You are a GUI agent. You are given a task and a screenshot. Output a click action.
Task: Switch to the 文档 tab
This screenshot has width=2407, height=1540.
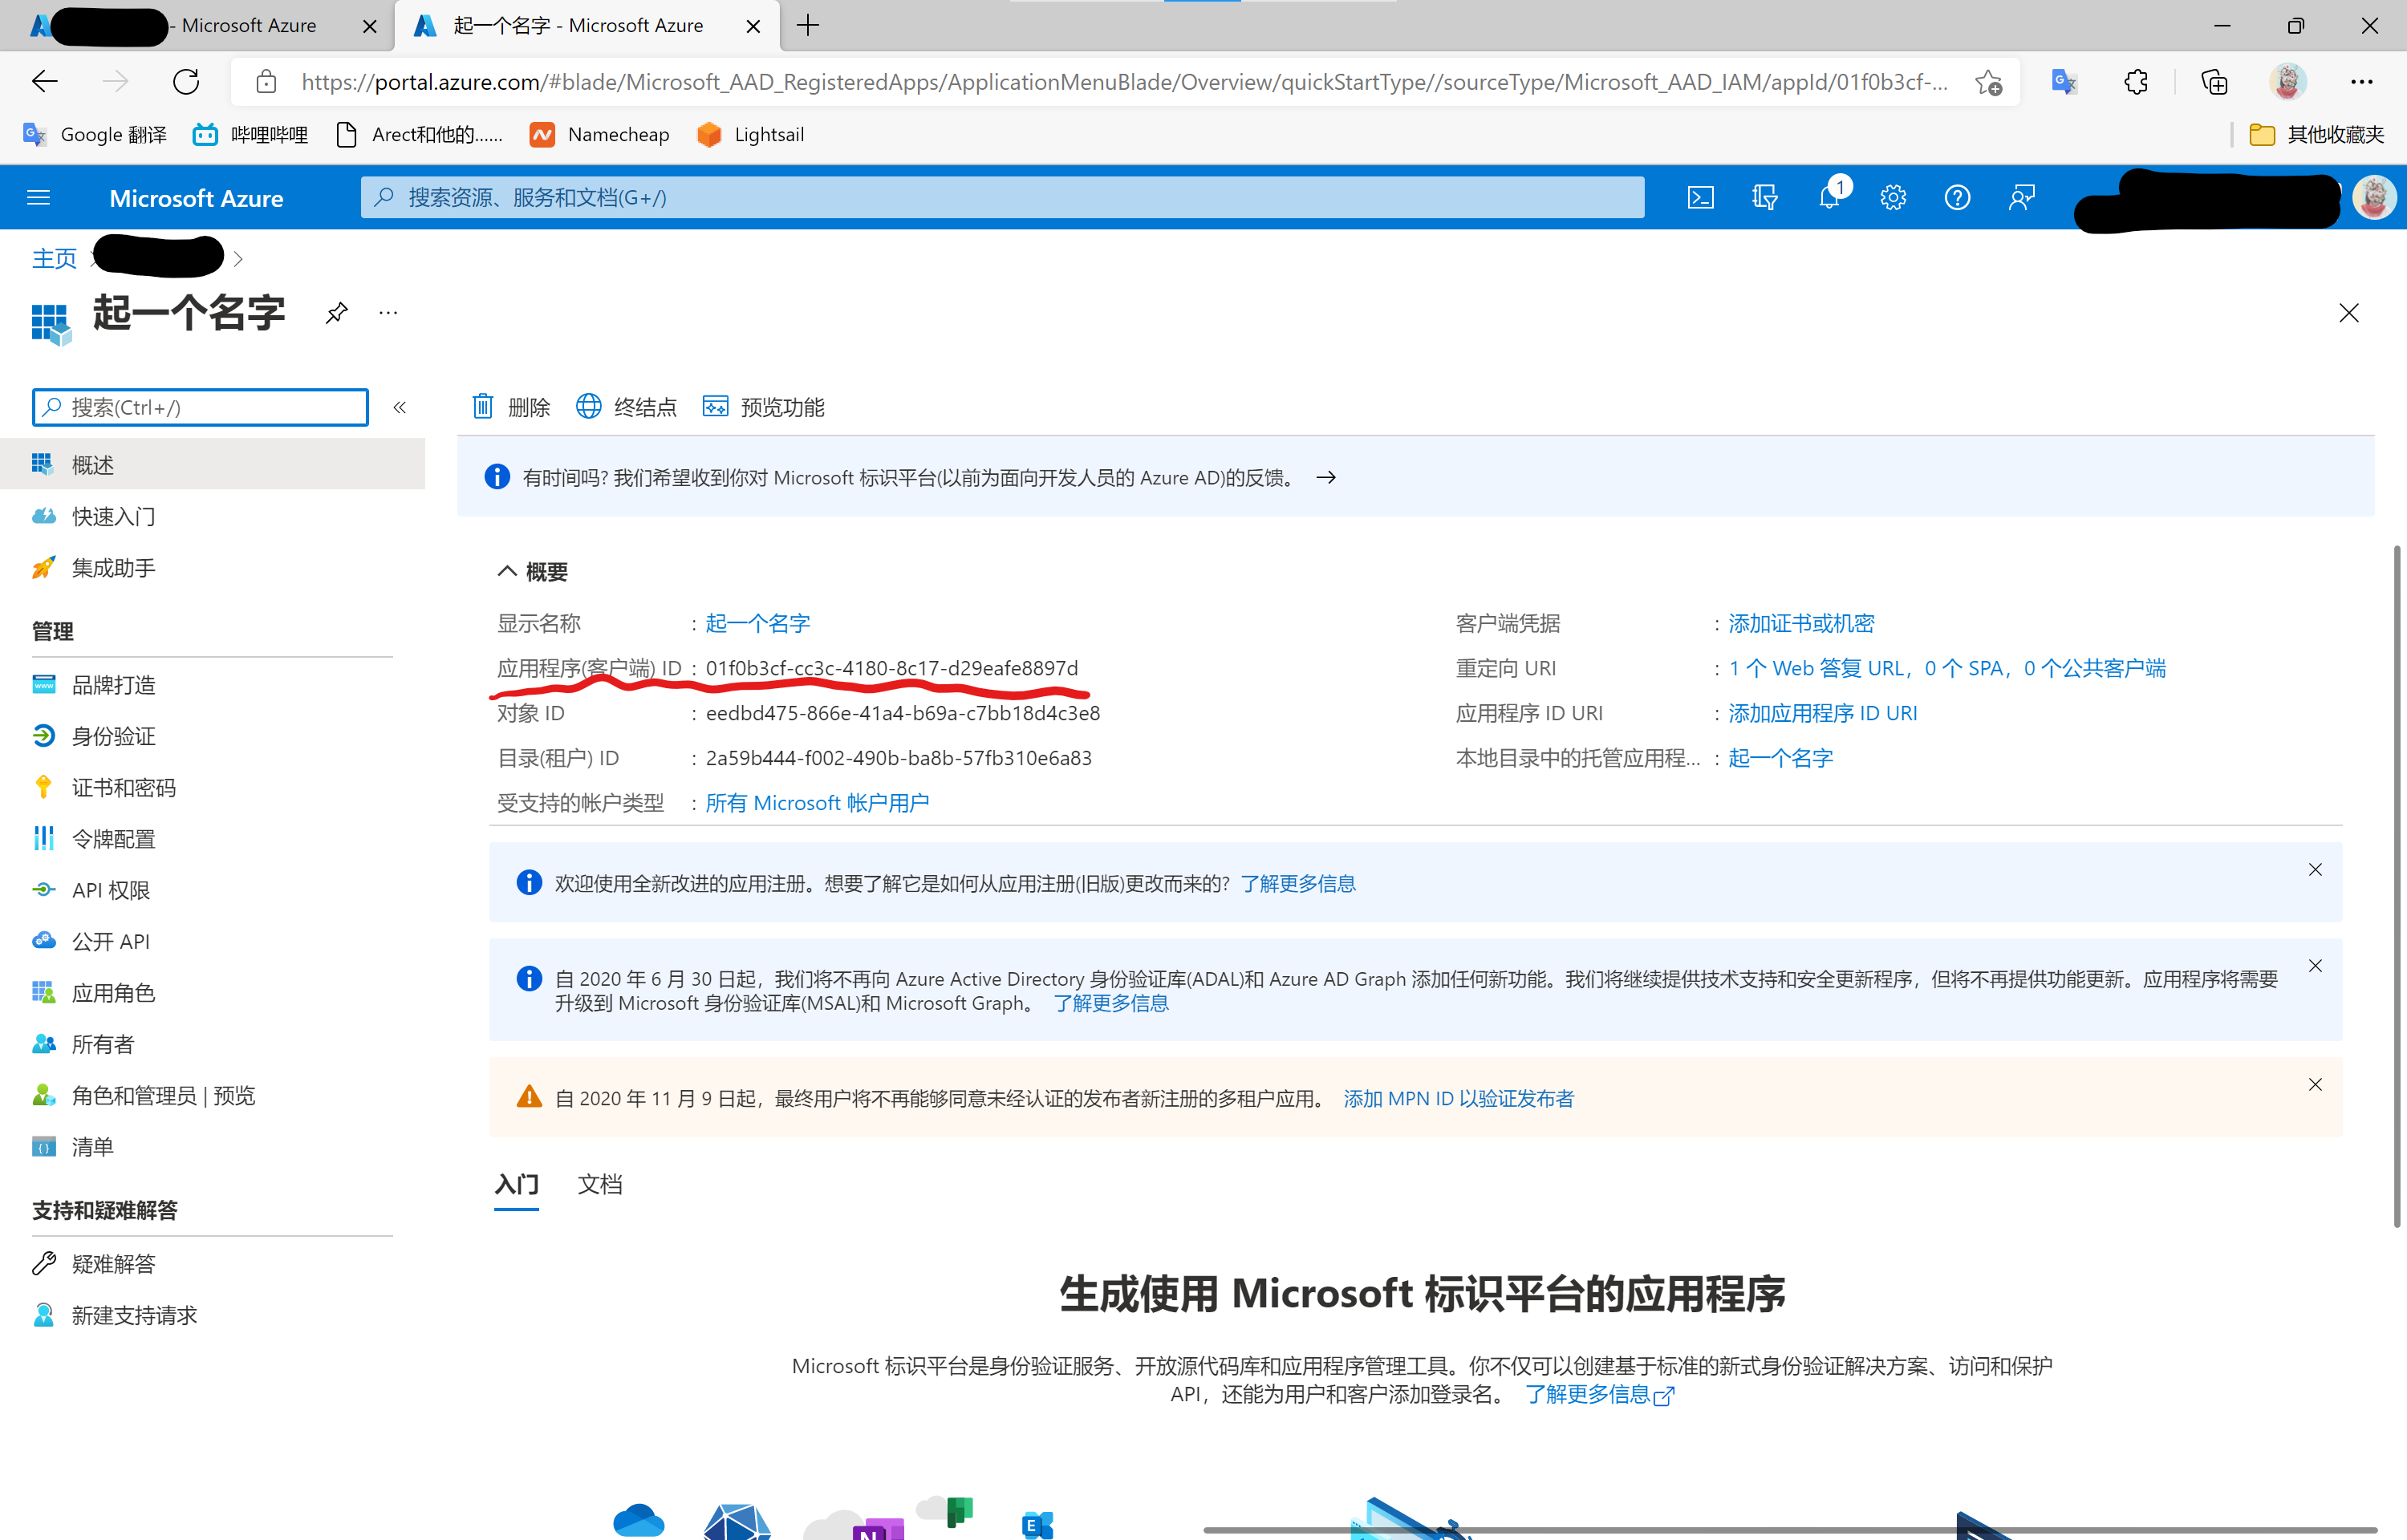pos(600,1185)
